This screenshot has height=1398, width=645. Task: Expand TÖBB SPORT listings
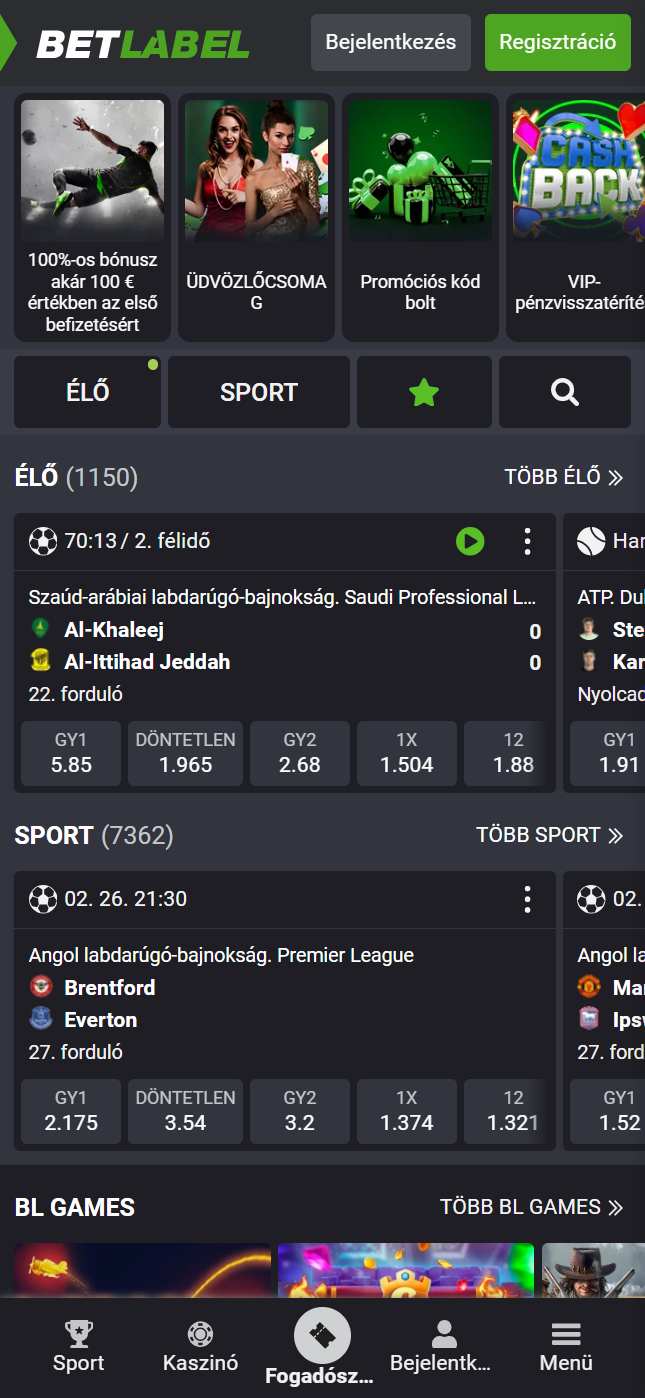click(x=549, y=835)
